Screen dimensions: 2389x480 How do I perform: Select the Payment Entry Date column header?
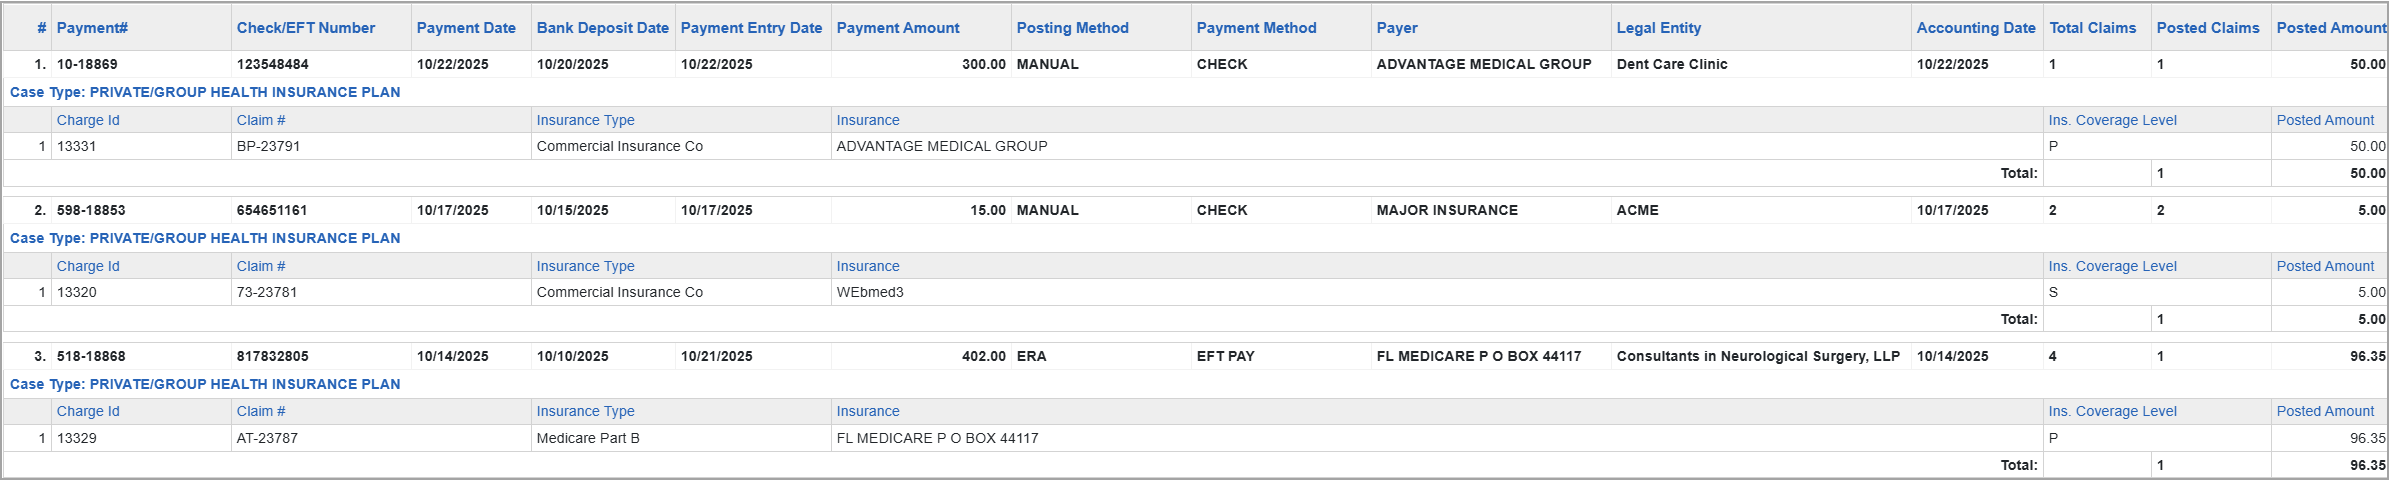(x=751, y=28)
